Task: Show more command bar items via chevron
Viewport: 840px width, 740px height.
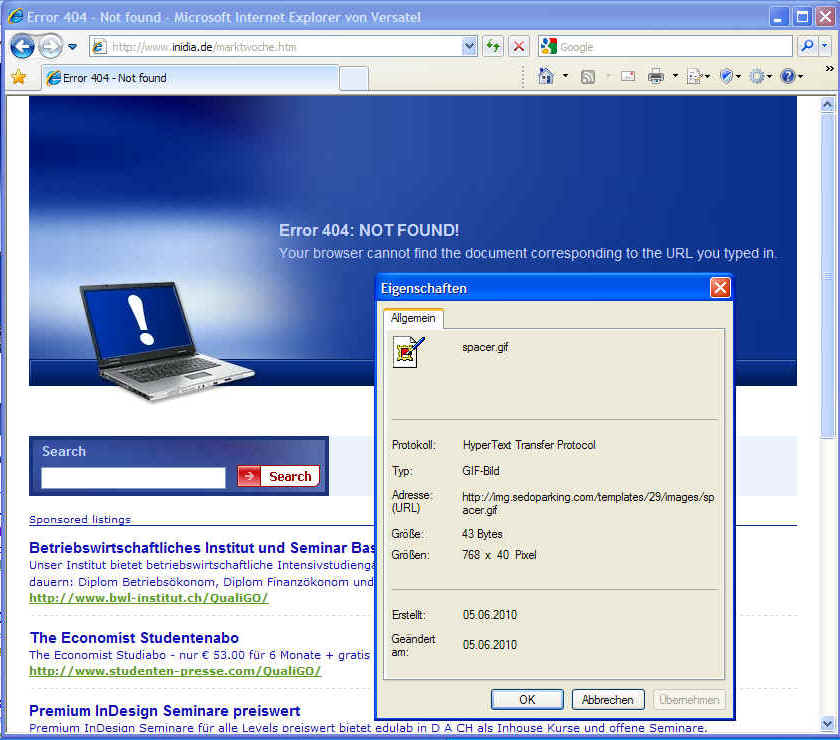Action: tap(829, 69)
